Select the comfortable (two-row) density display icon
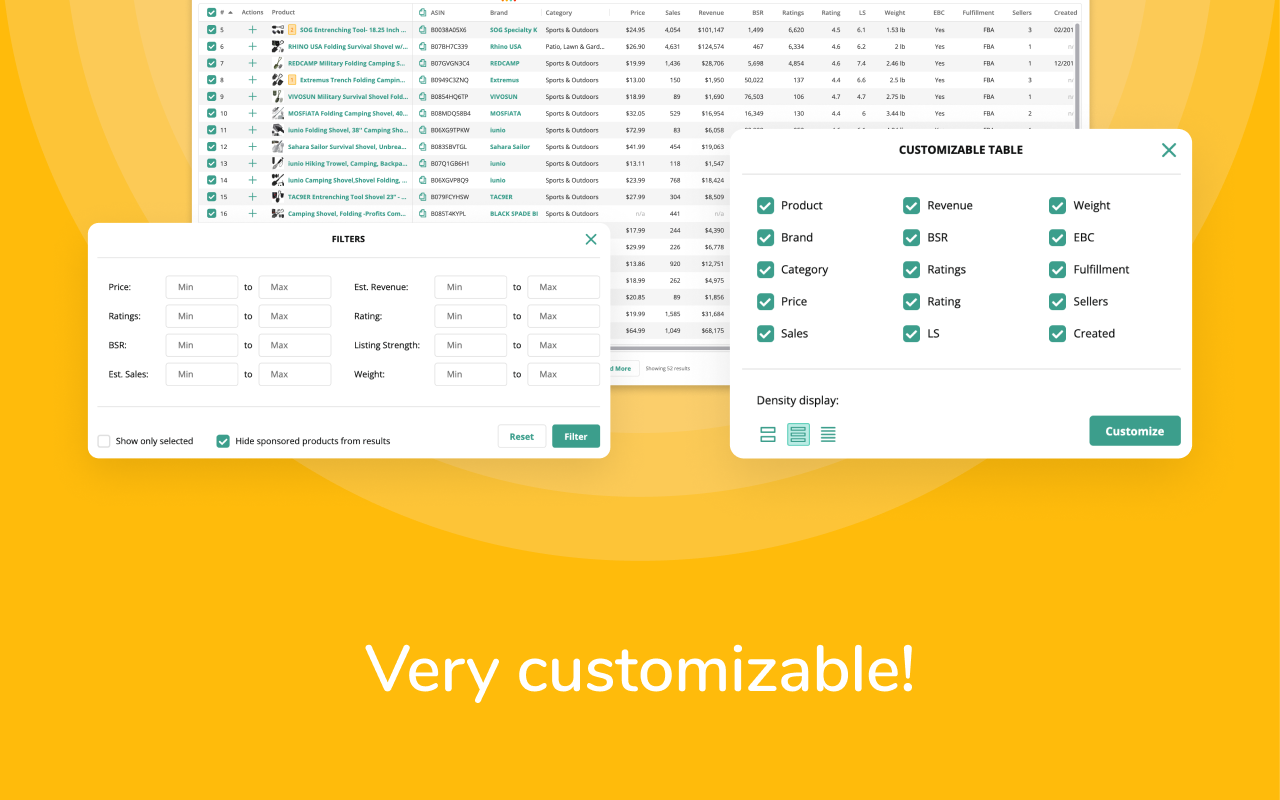Viewport: 1280px width, 800px height. pyautogui.click(x=768, y=434)
